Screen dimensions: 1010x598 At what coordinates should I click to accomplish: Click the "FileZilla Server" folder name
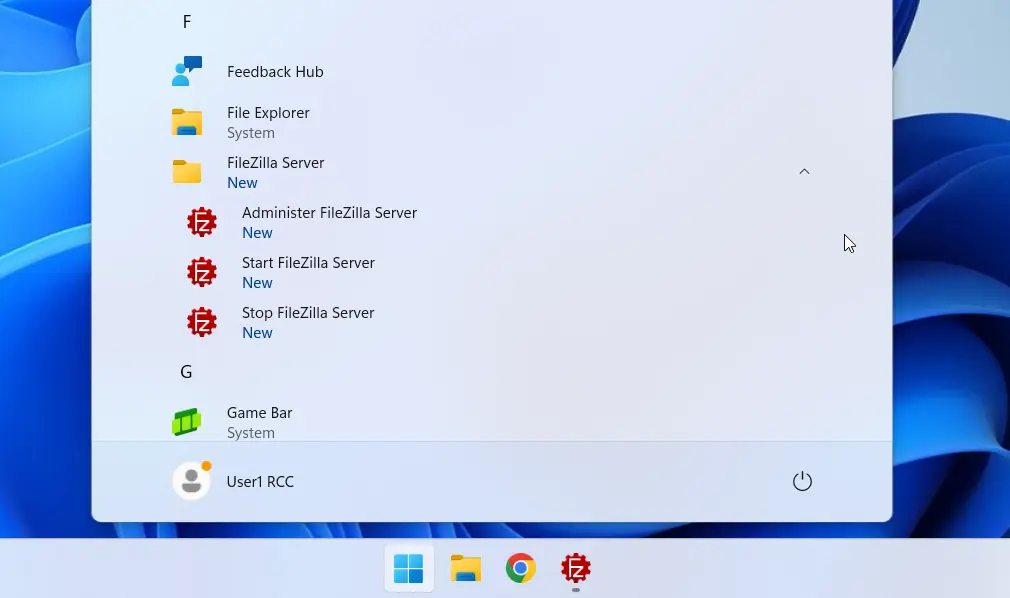coord(276,162)
